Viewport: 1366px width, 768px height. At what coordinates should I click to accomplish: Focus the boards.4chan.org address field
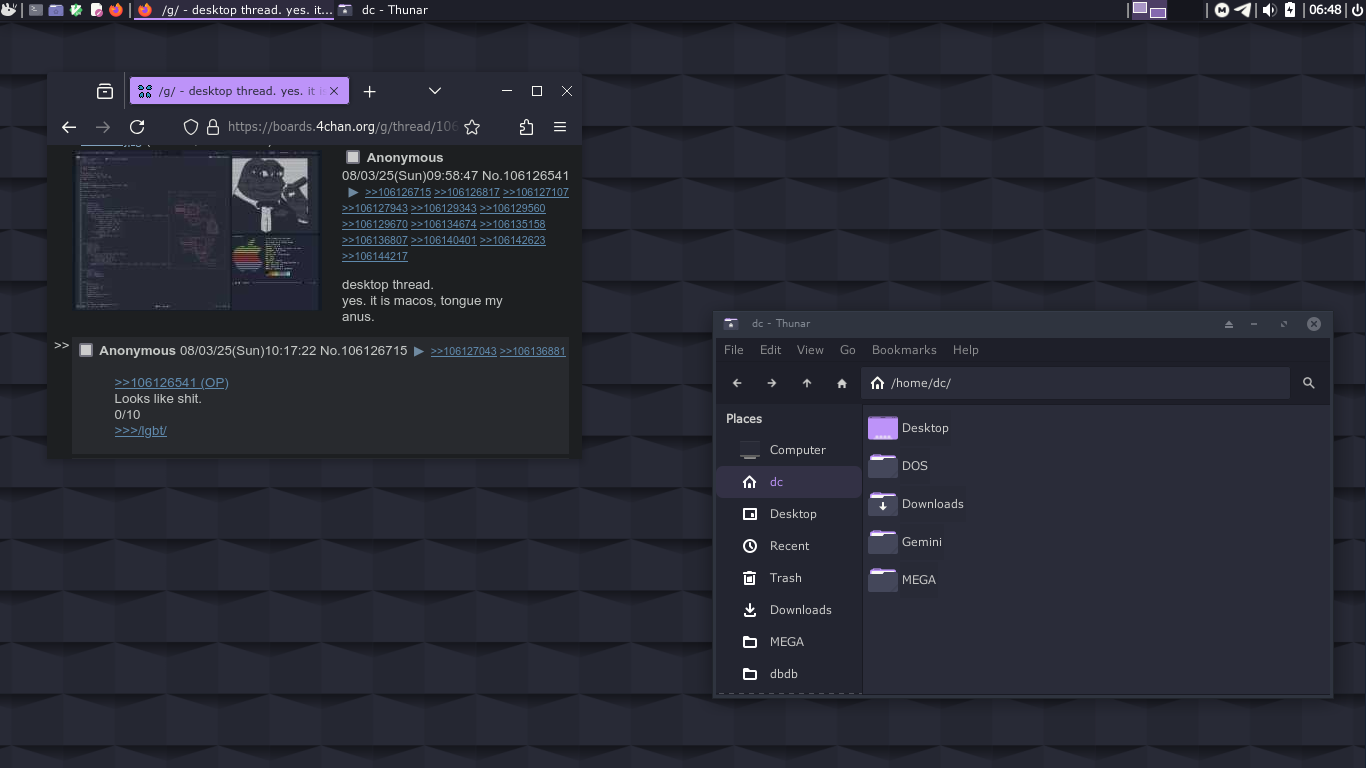342,127
